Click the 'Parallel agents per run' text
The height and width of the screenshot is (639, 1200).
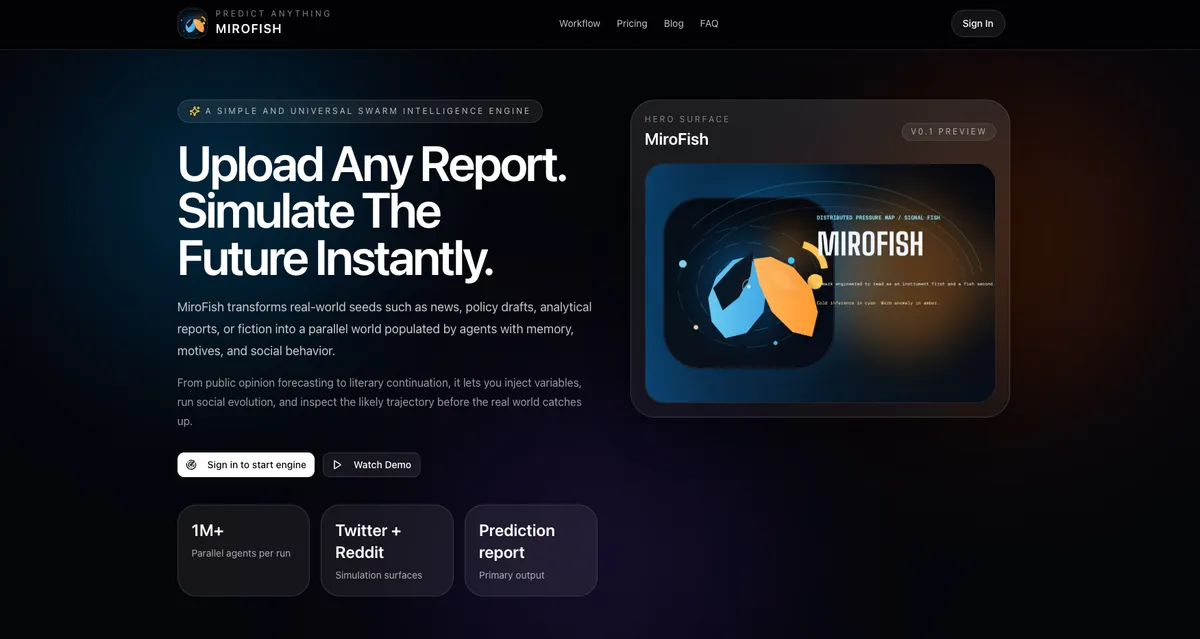241,553
